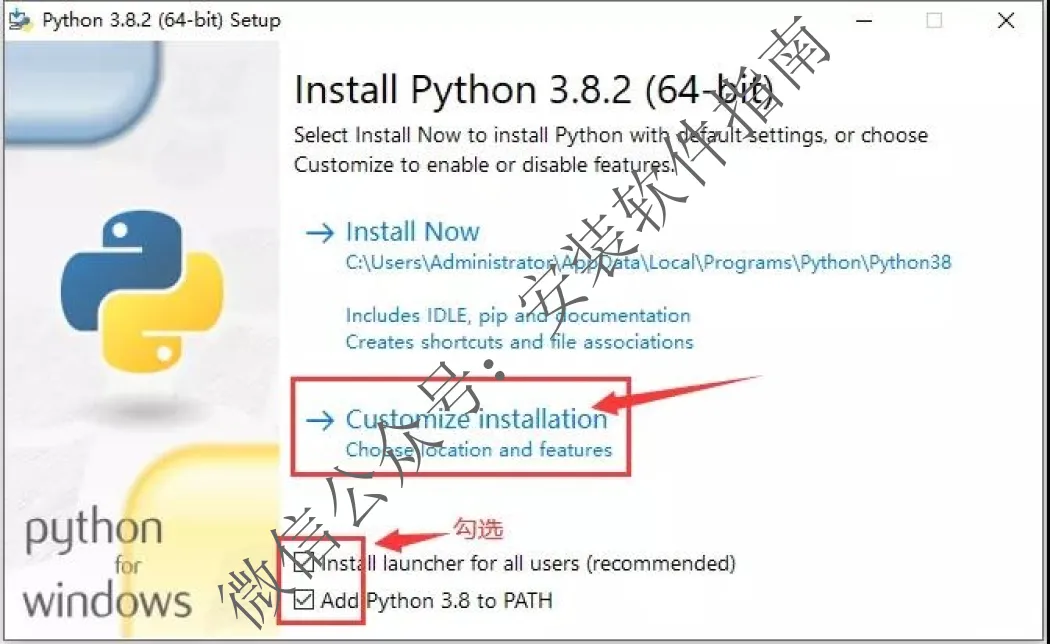1050x644 pixels.
Task: Start the Install Now option
Action: (x=412, y=232)
